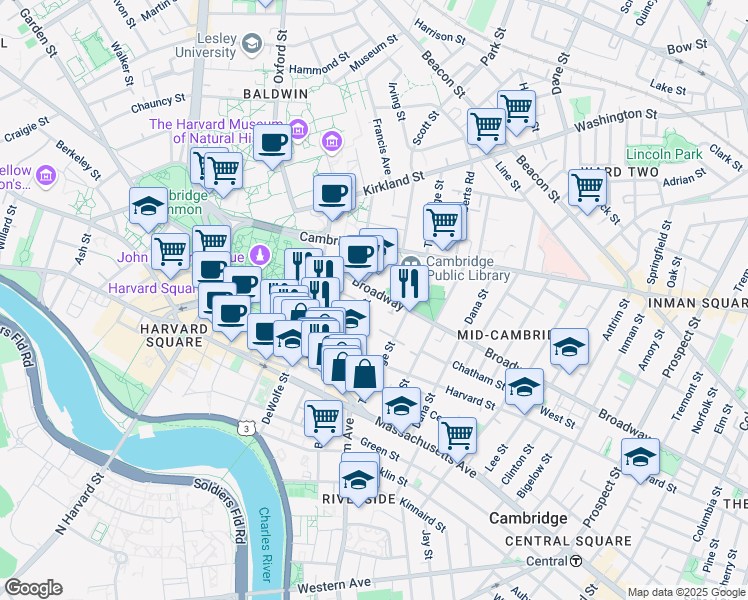The image size is (748, 600).
Task: Click the Harvard Museum purple pin near Oxford St
Action: pos(299,129)
